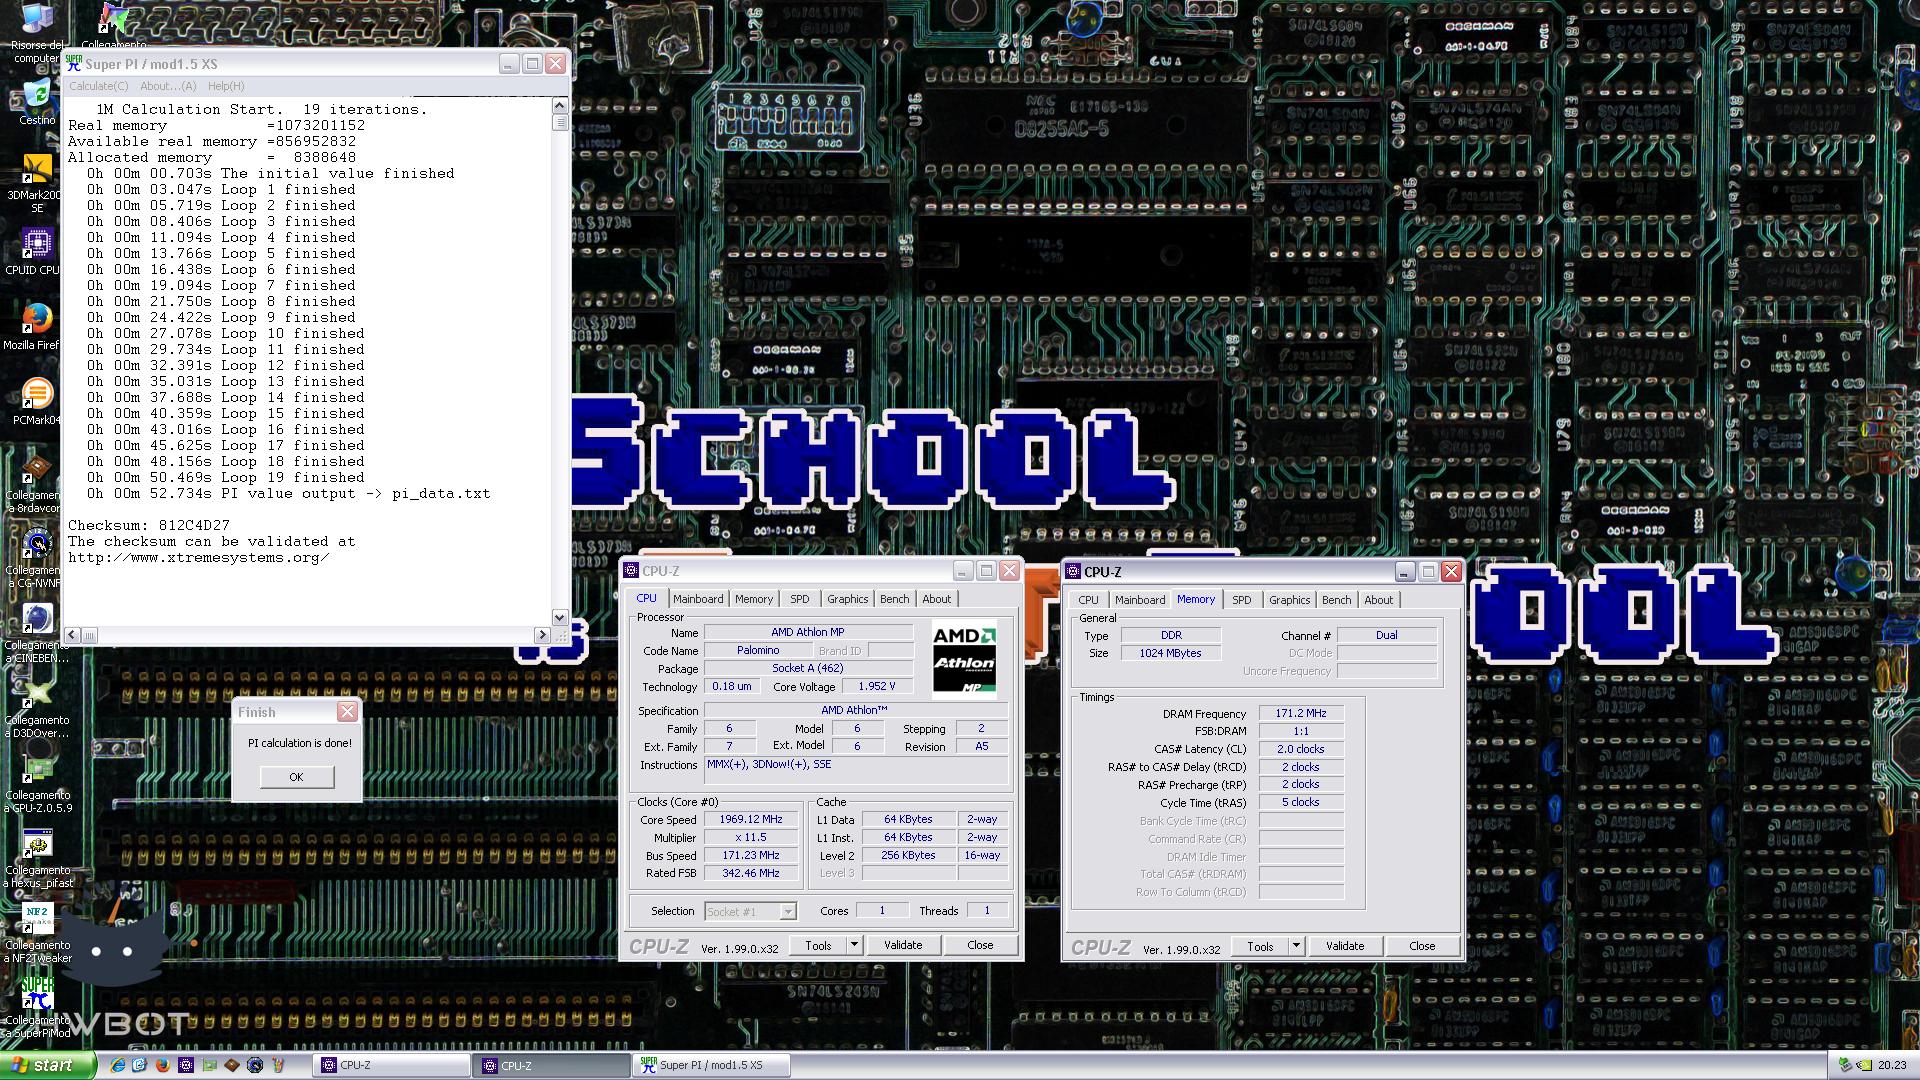The image size is (1920, 1080).
Task: Click Internet Explorer quick launch icon
Action: coord(117,1065)
